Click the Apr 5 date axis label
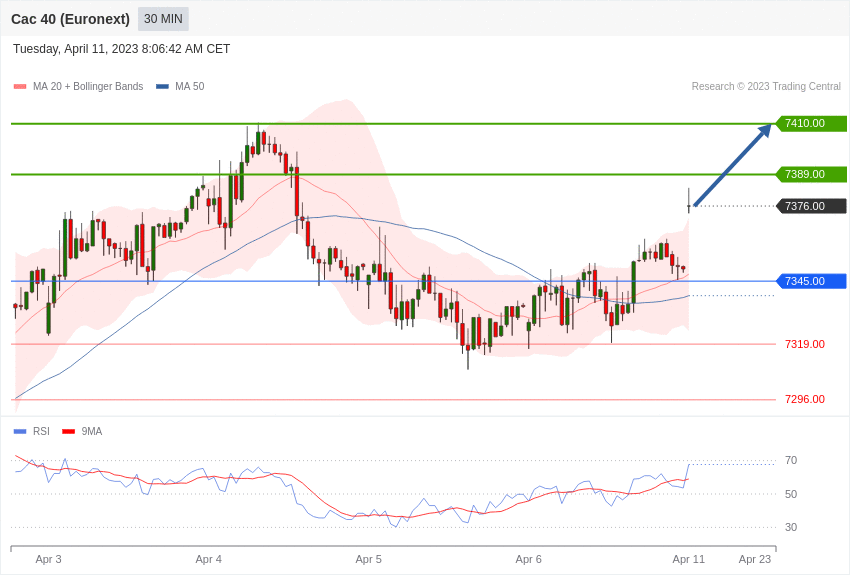 (369, 559)
